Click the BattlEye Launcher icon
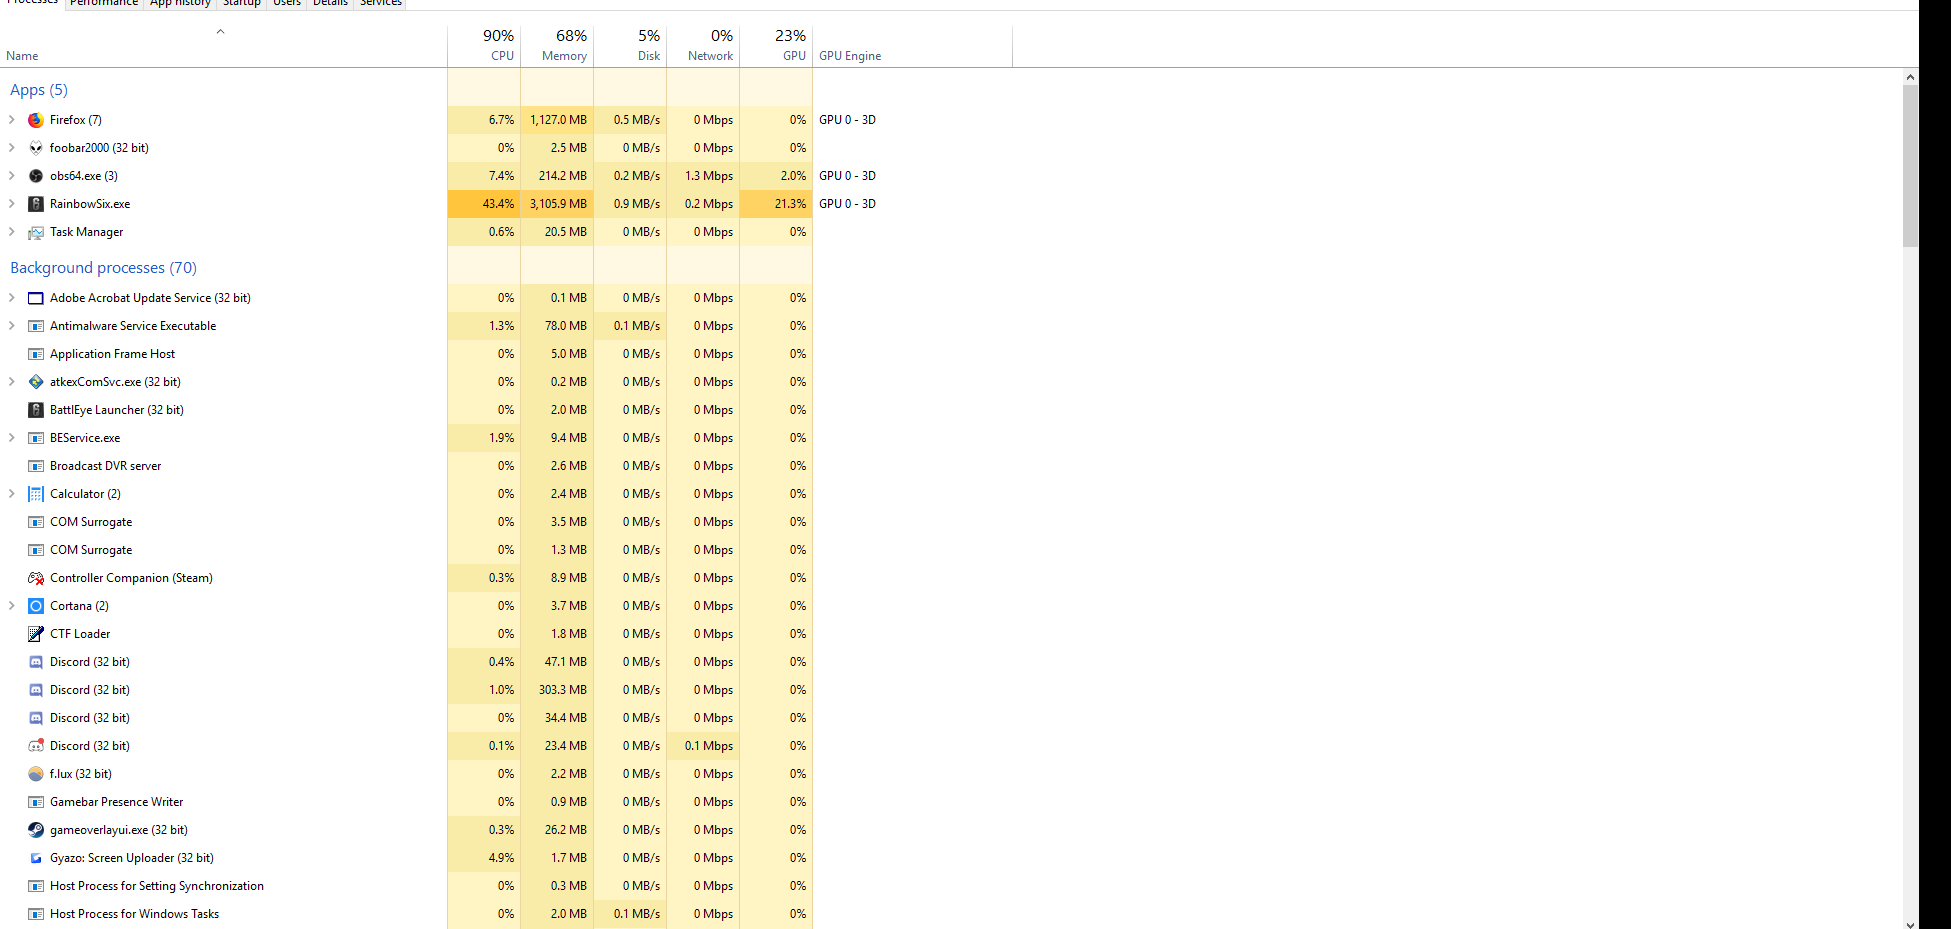This screenshot has width=1951, height=929. (x=36, y=410)
